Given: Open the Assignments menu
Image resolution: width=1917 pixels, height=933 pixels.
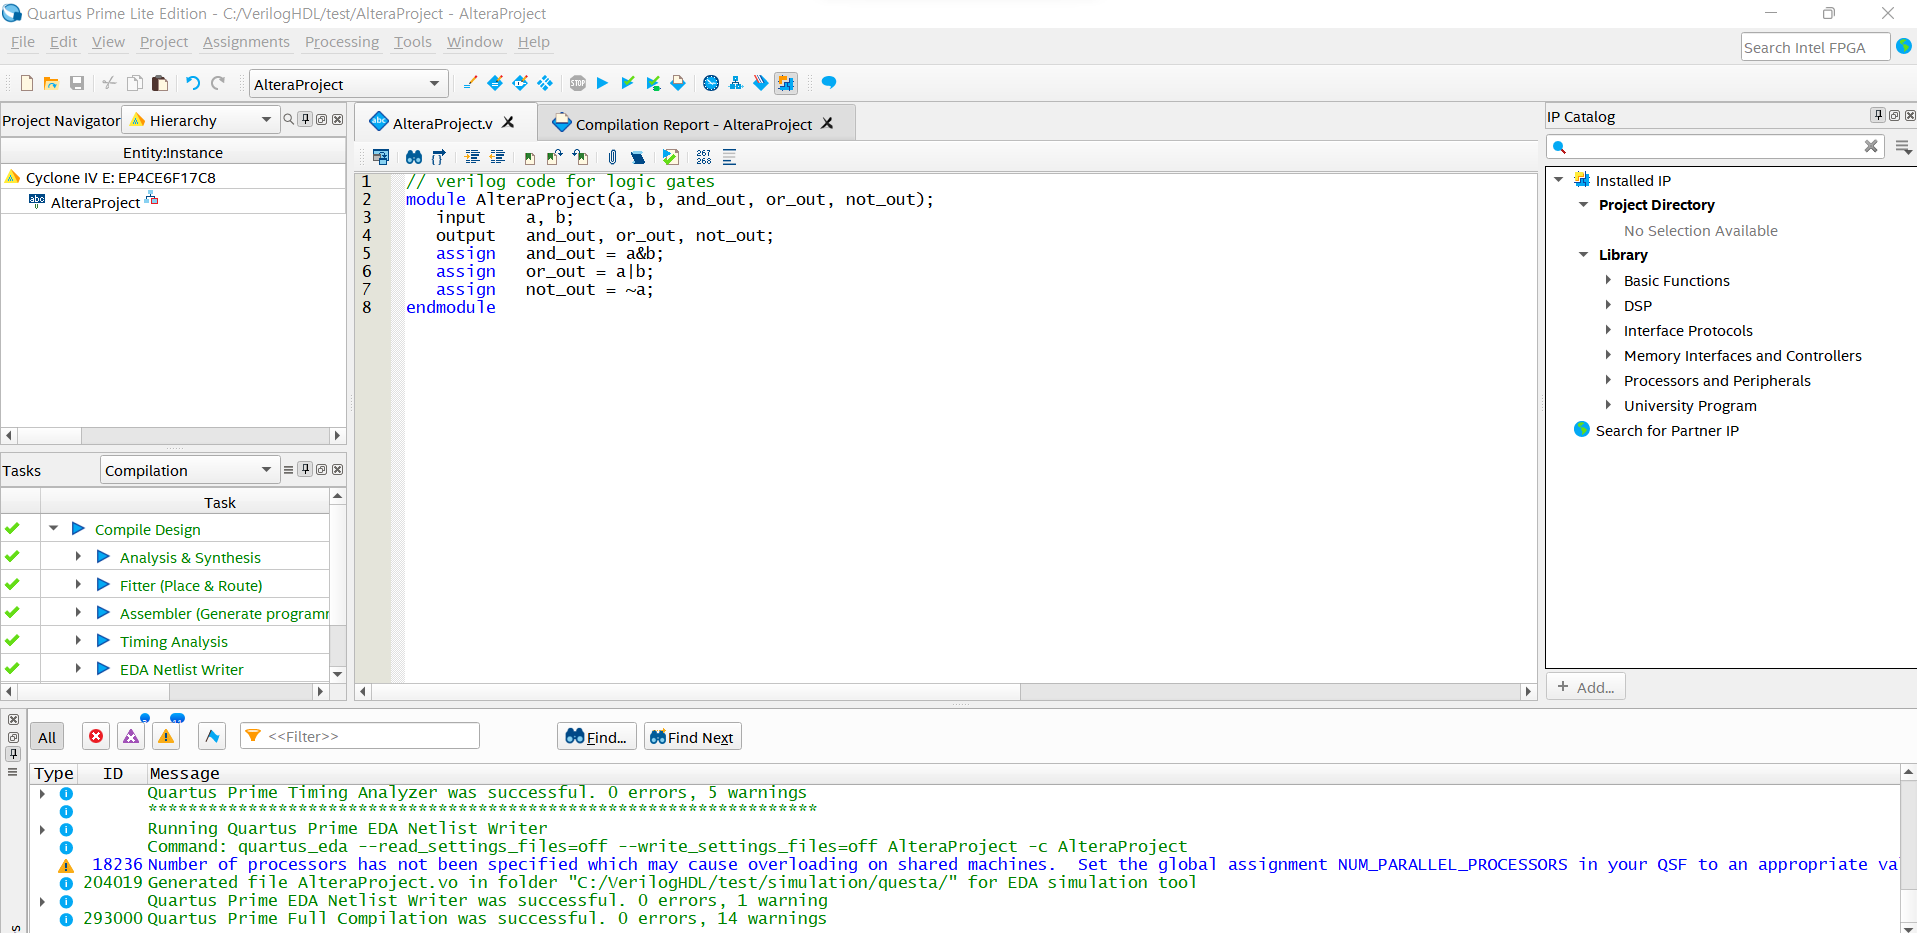Looking at the screenshot, I should tap(246, 42).
